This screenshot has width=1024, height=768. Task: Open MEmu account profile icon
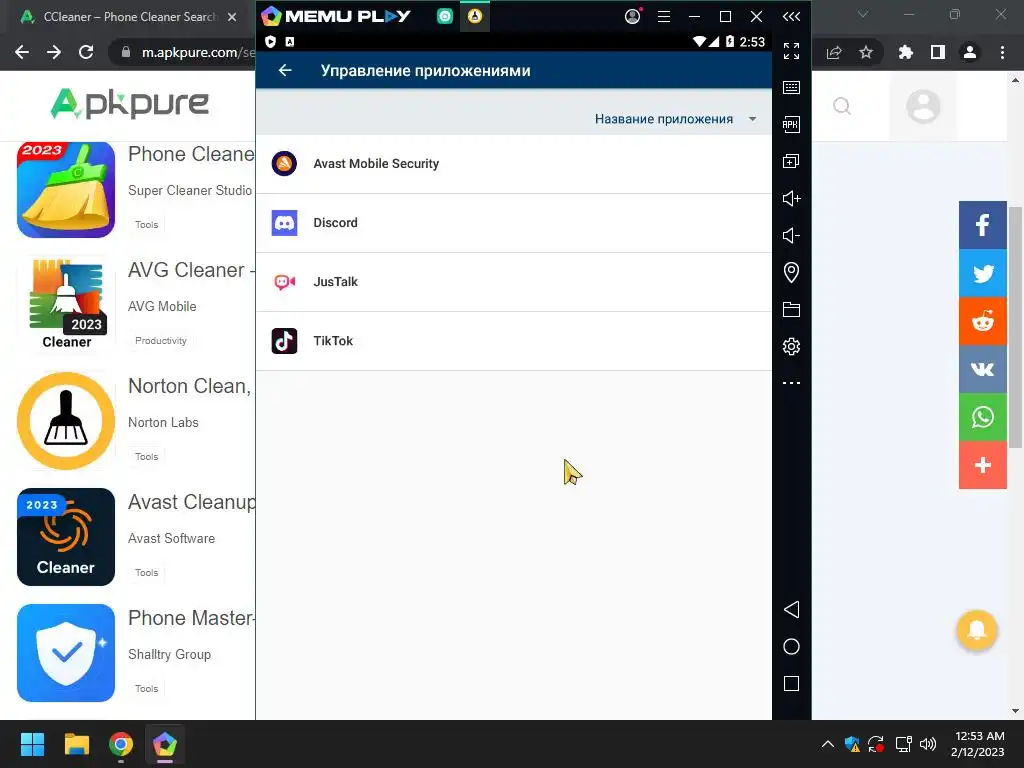click(x=633, y=16)
